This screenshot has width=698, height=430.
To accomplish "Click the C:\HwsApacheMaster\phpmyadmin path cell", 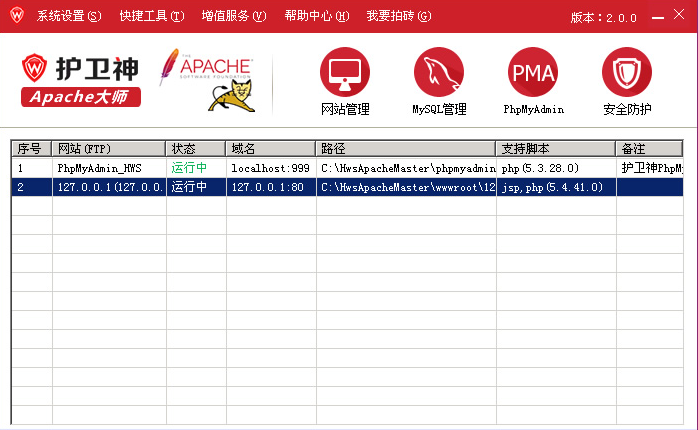I will [x=408, y=168].
